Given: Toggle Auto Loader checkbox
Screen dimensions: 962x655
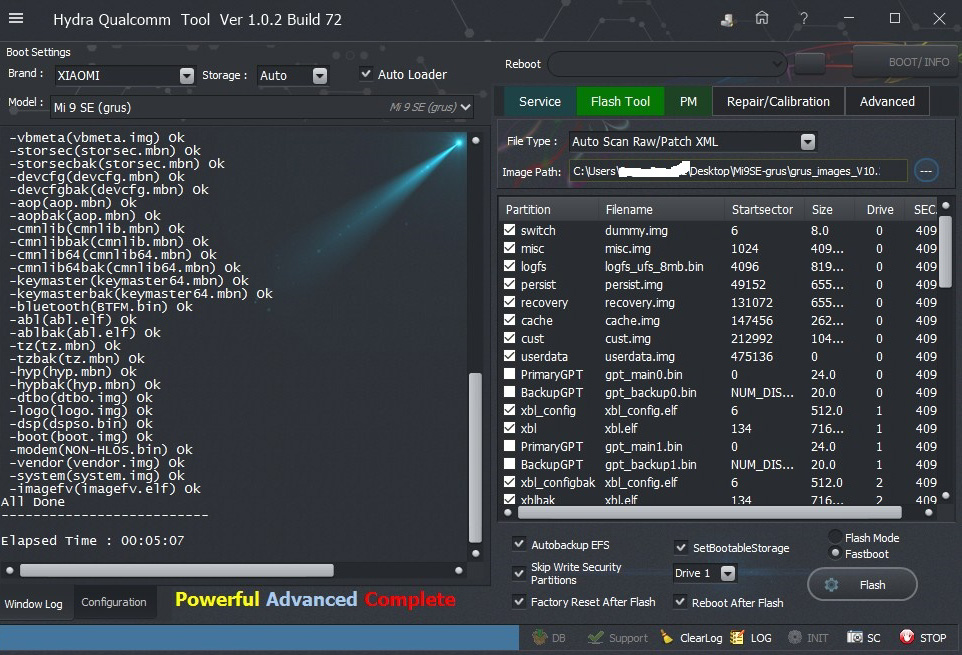Looking at the screenshot, I should 366,74.
